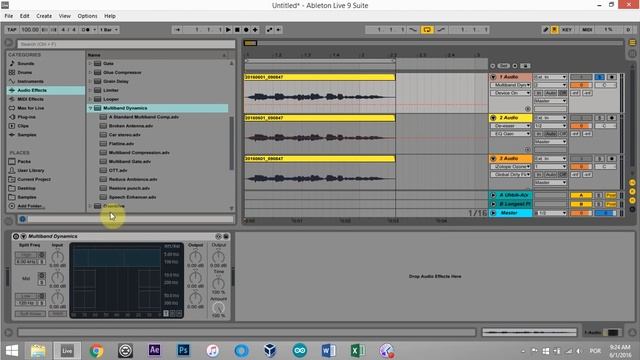Arm 3 Audio track for recording

click(x=611, y=158)
